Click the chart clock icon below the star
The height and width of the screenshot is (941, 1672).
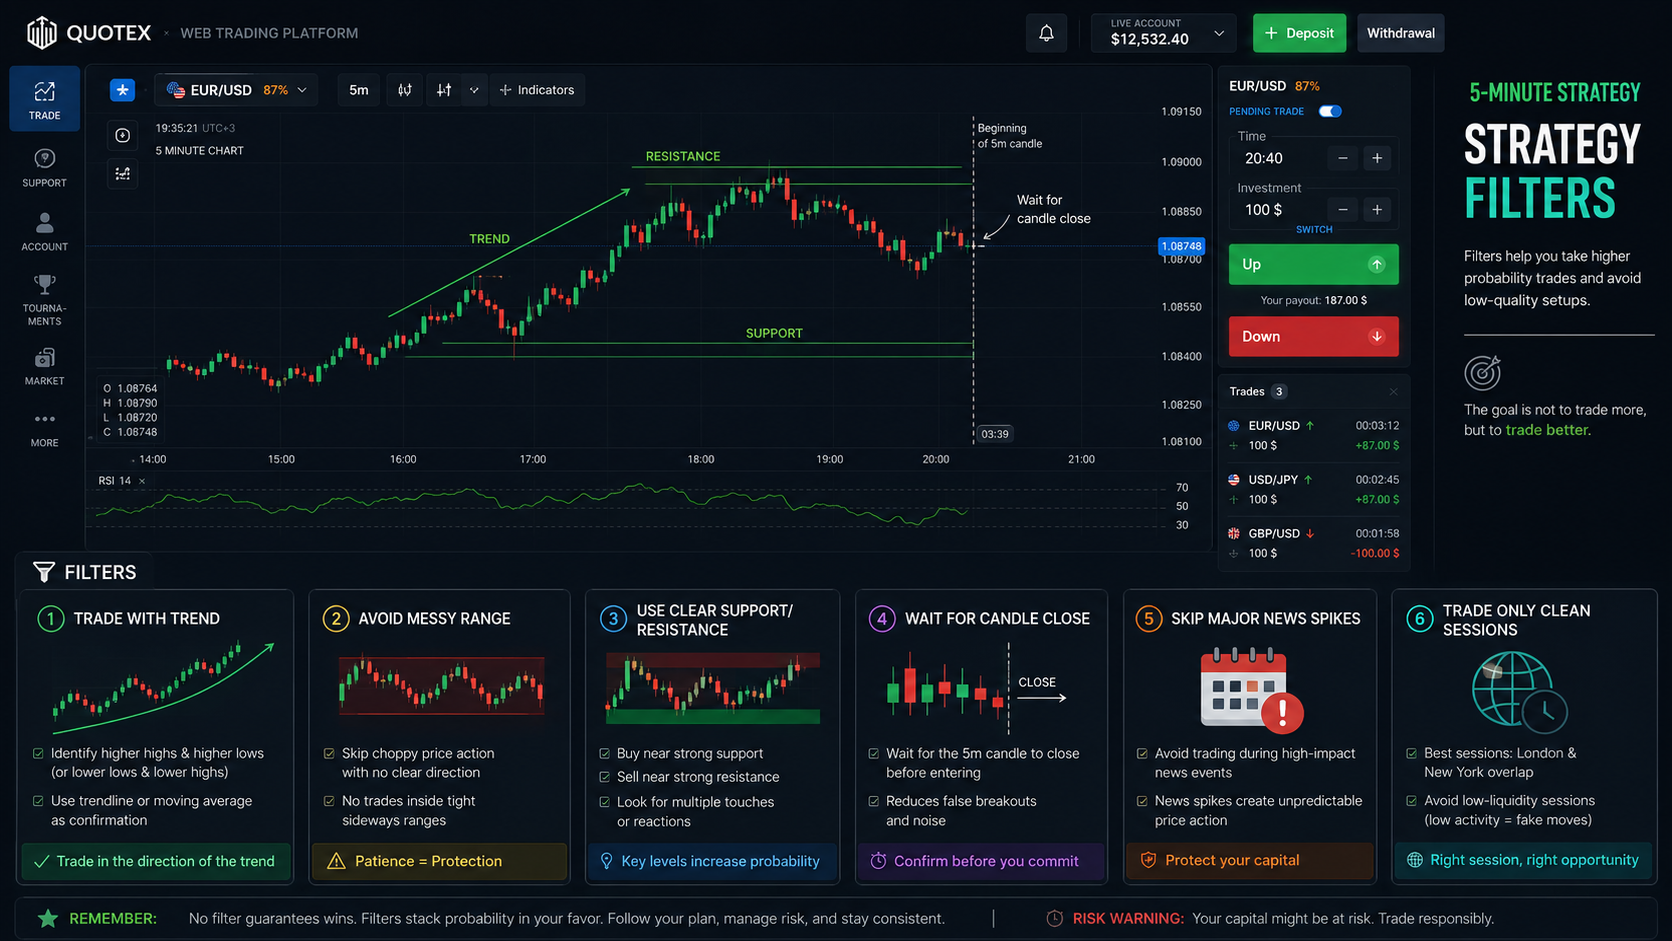click(x=122, y=135)
